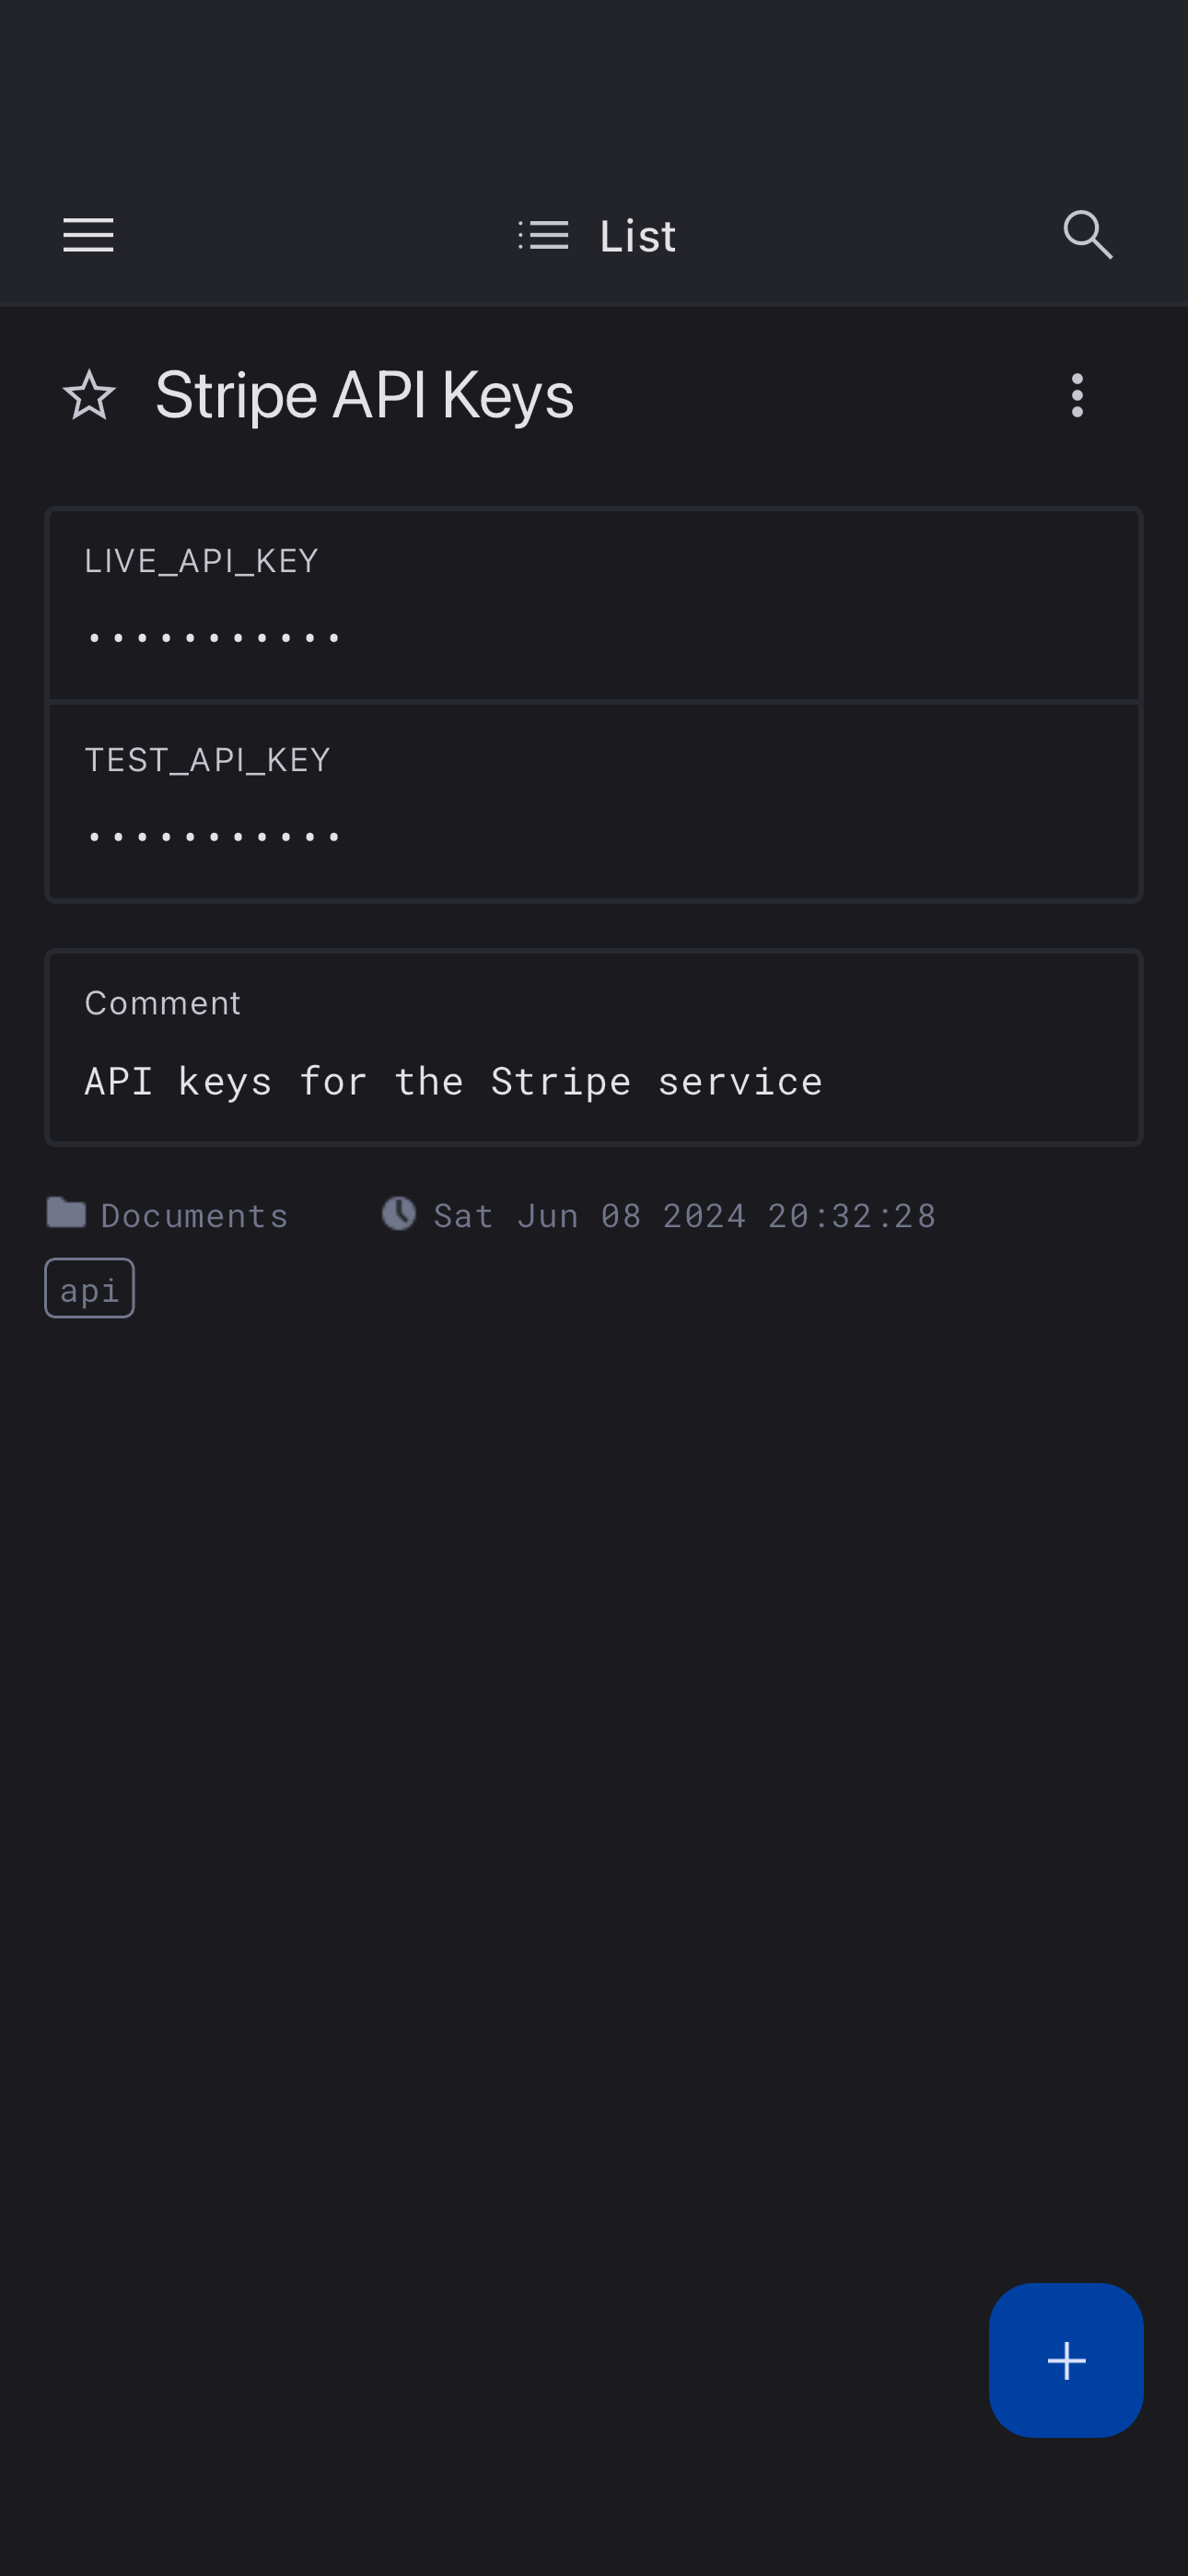Image resolution: width=1188 pixels, height=2576 pixels.
Task: Select the api tag chip
Action: tap(89, 1289)
